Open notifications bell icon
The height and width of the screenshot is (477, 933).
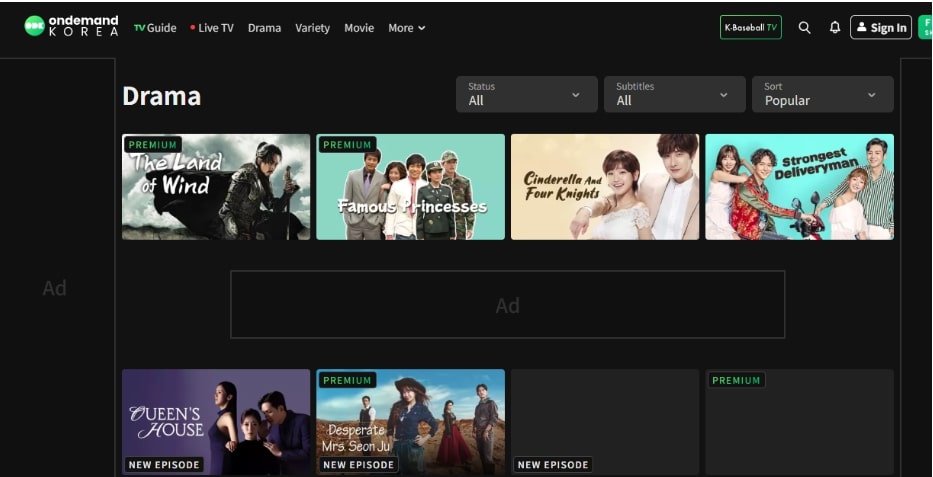click(x=835, y=27)
